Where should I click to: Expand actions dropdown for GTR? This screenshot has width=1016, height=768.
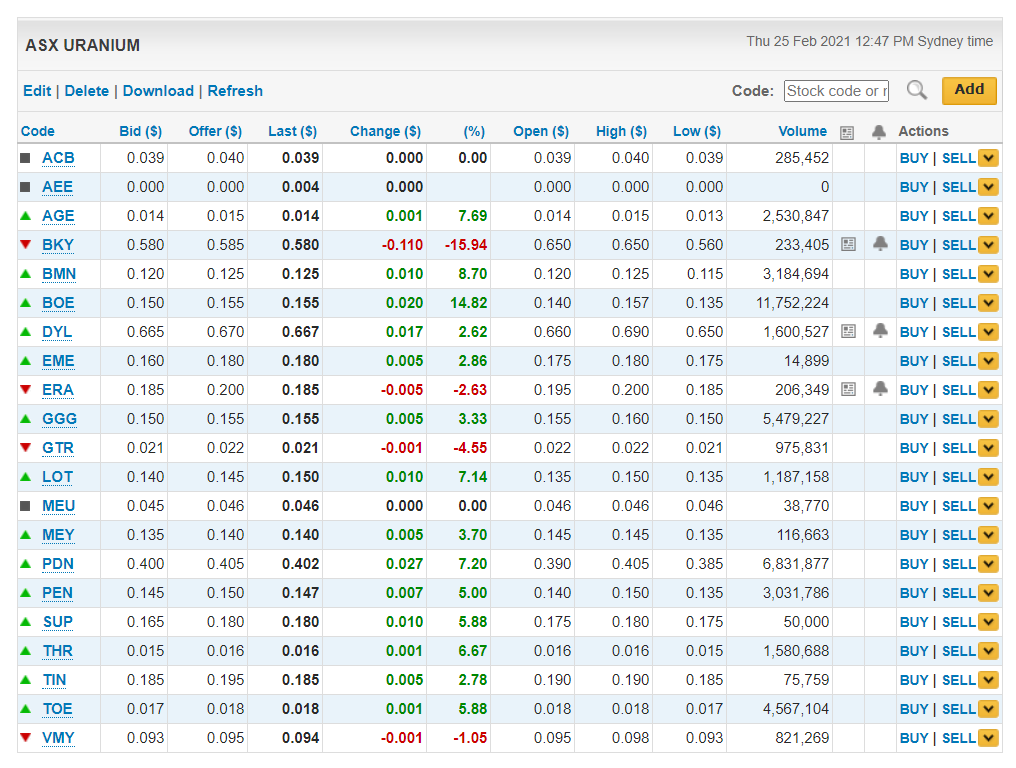(x=988, y=448)
